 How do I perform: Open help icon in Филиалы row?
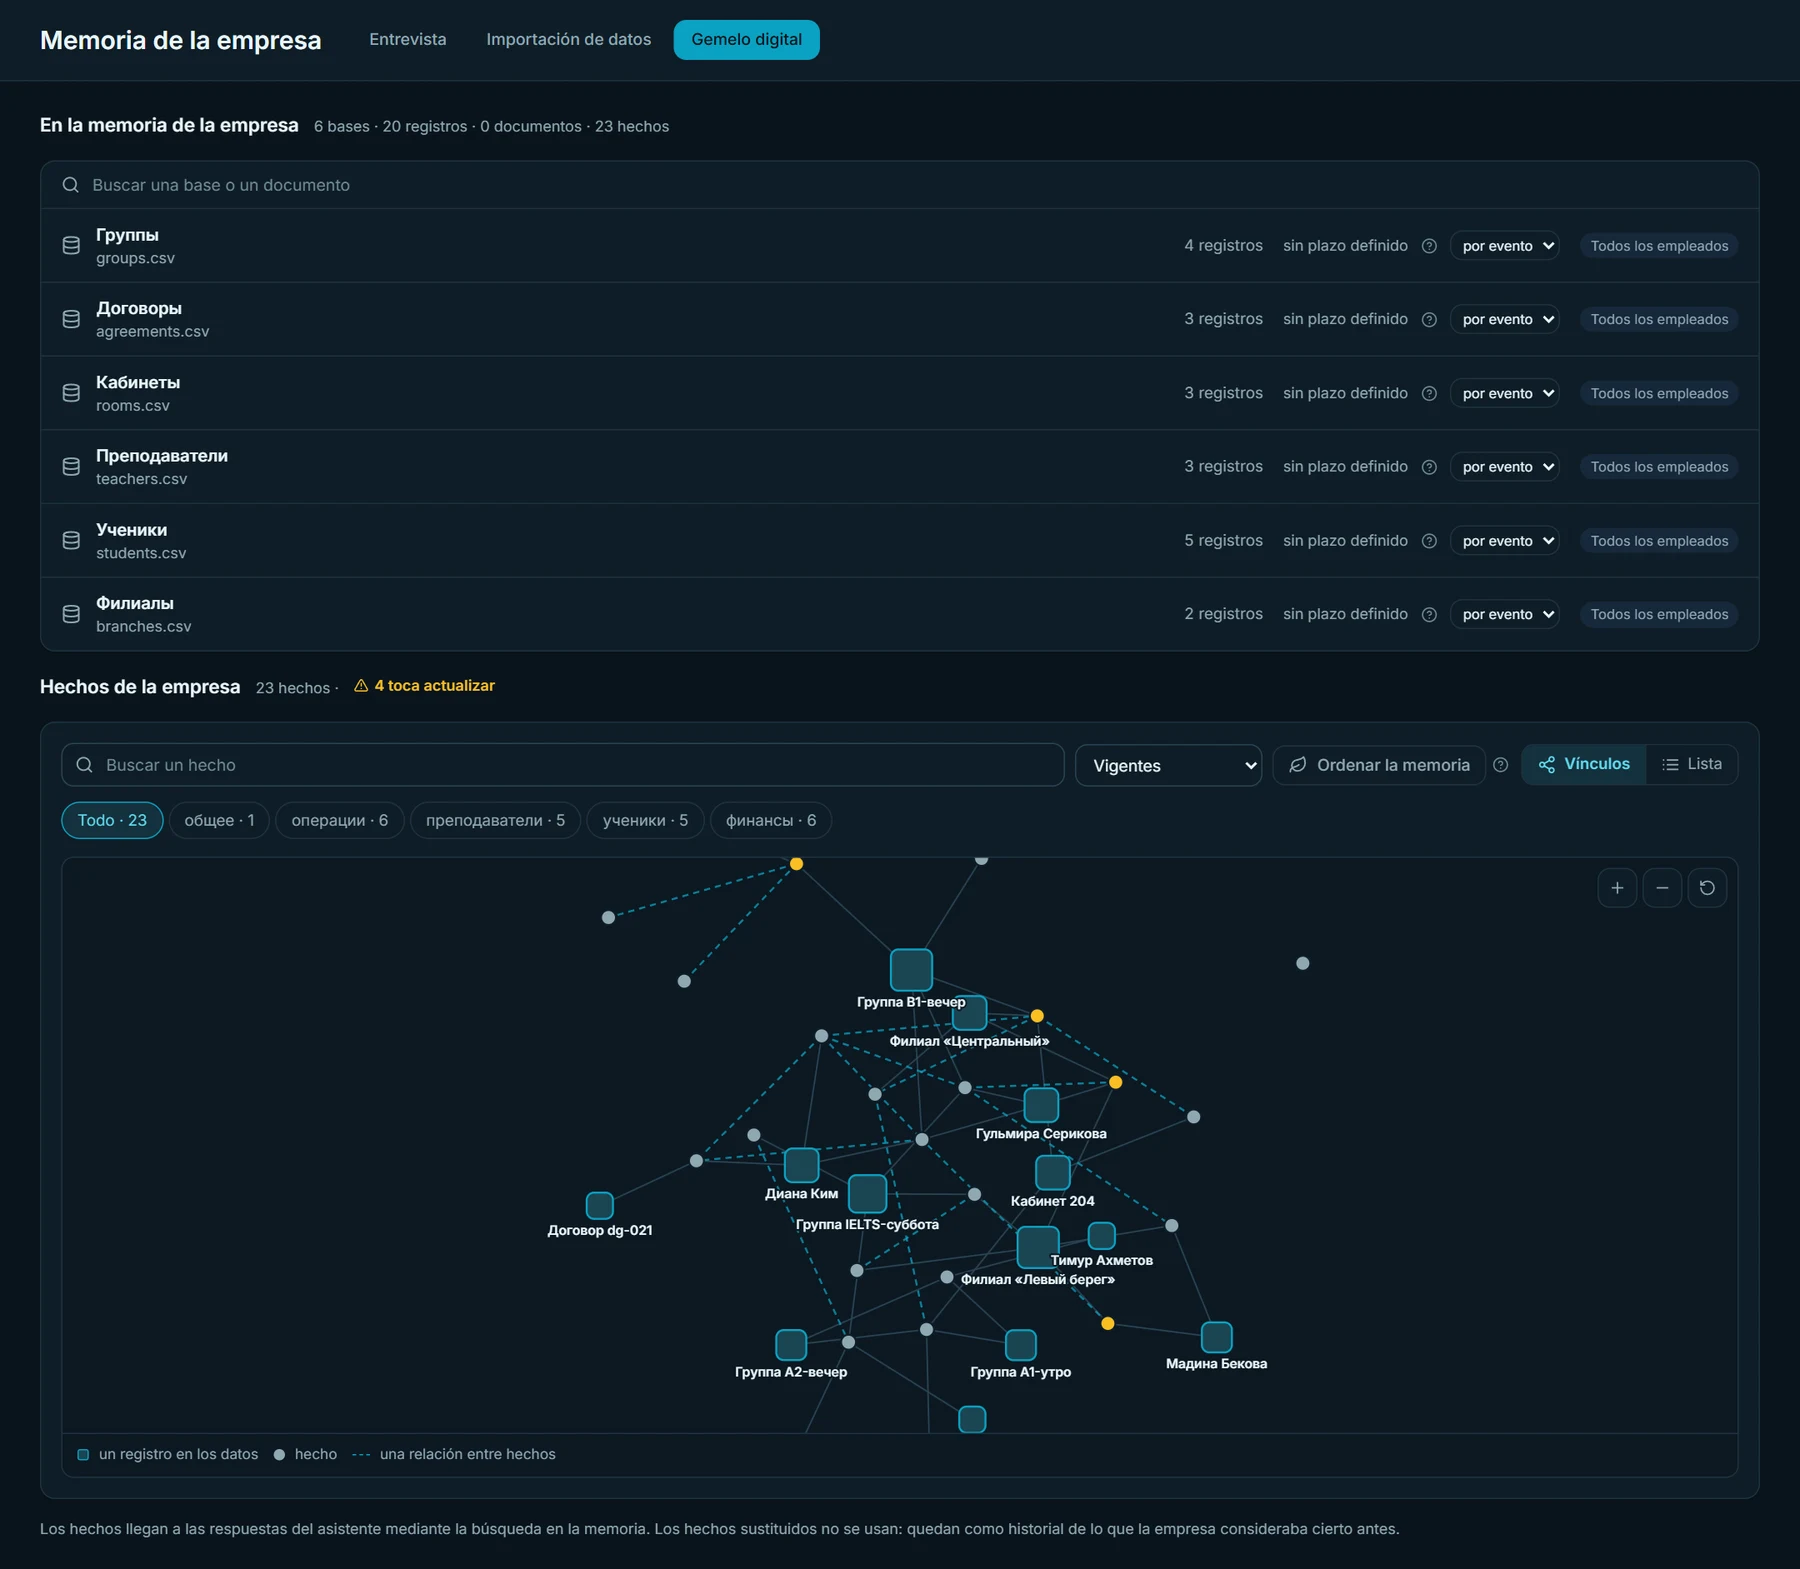point(1429,614)
